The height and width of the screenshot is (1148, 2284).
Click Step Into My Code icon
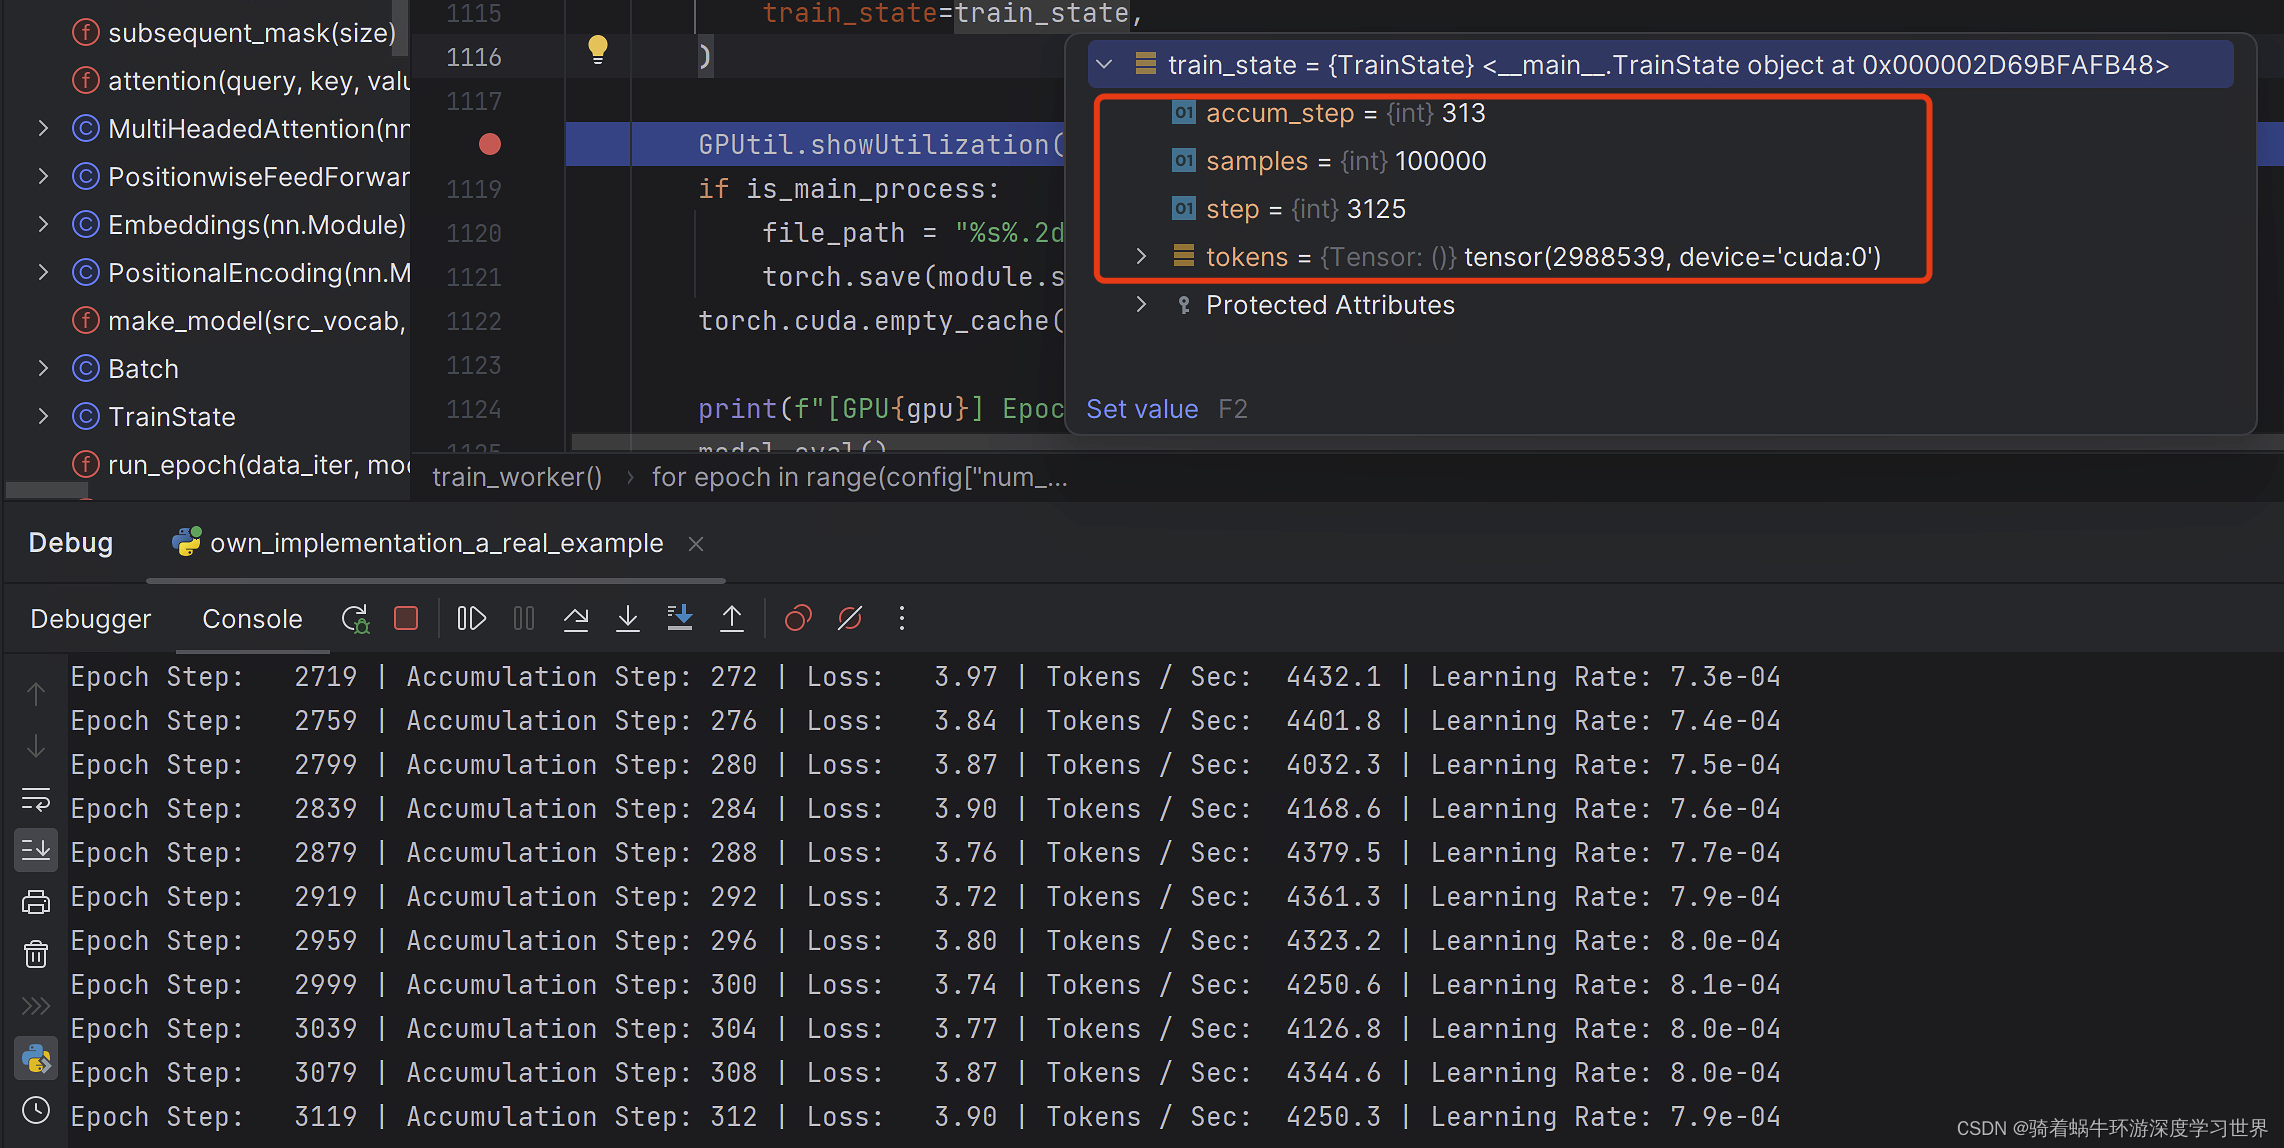tap(680, 619)
